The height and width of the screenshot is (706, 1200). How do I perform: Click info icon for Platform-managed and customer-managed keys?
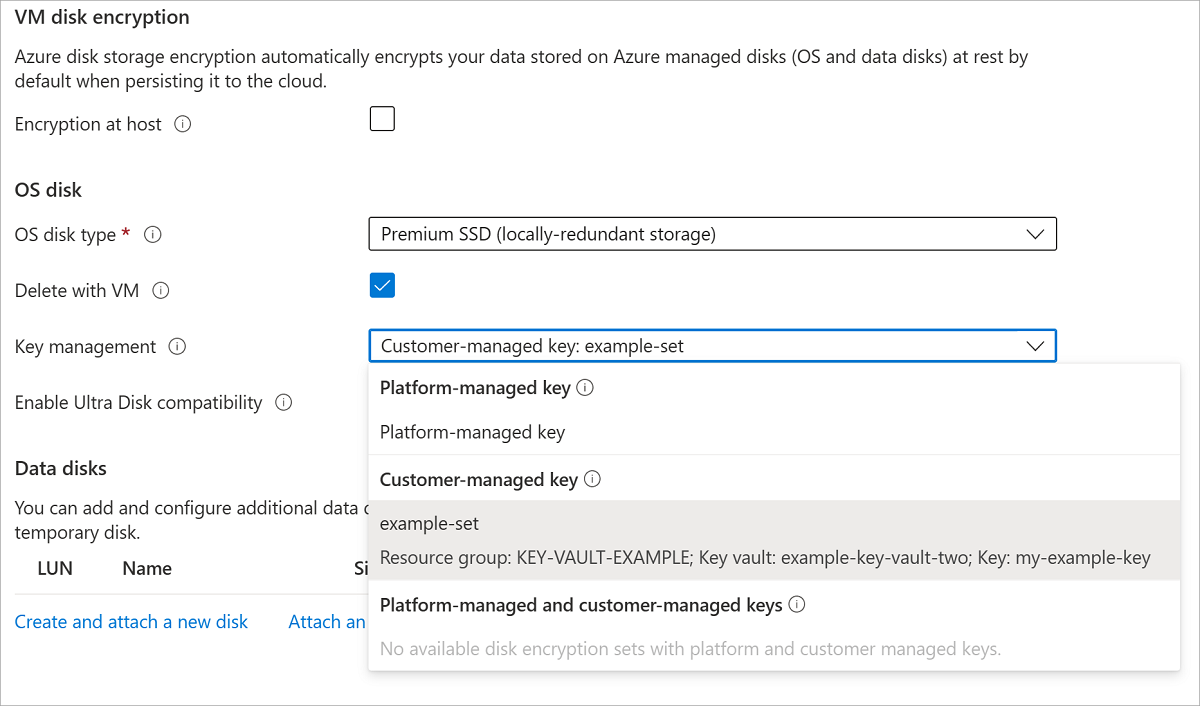[x=797, y=605]
